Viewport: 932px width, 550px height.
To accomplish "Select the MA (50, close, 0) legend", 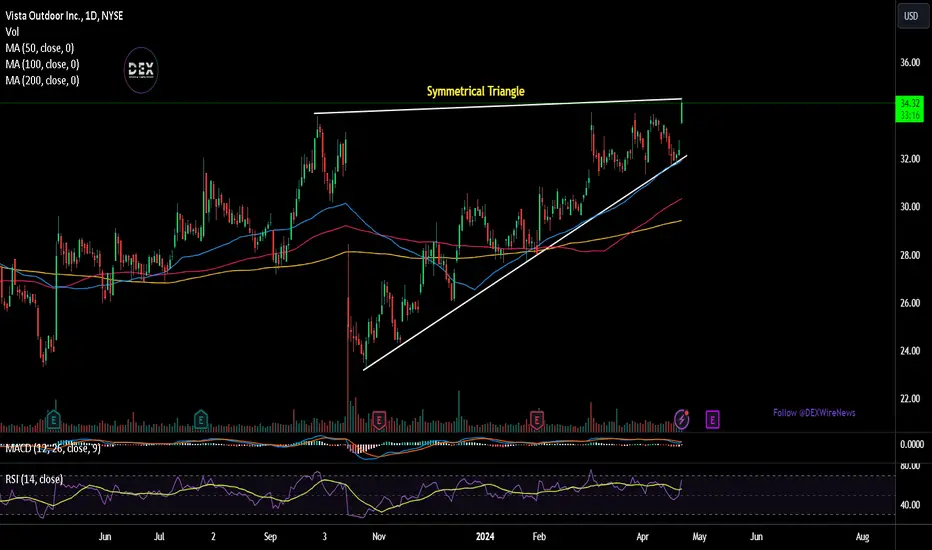I will 40,48.
